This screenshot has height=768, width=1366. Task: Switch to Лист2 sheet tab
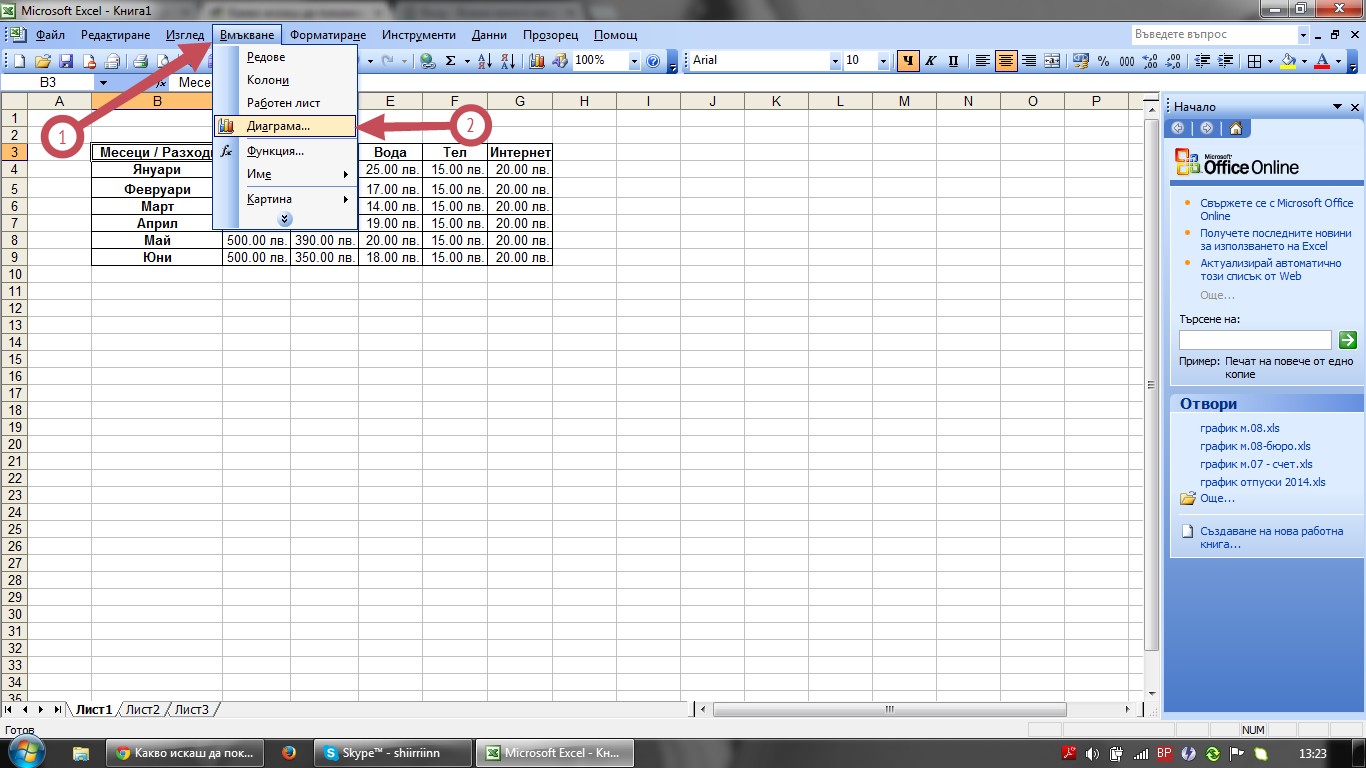[x=142, y=709]
